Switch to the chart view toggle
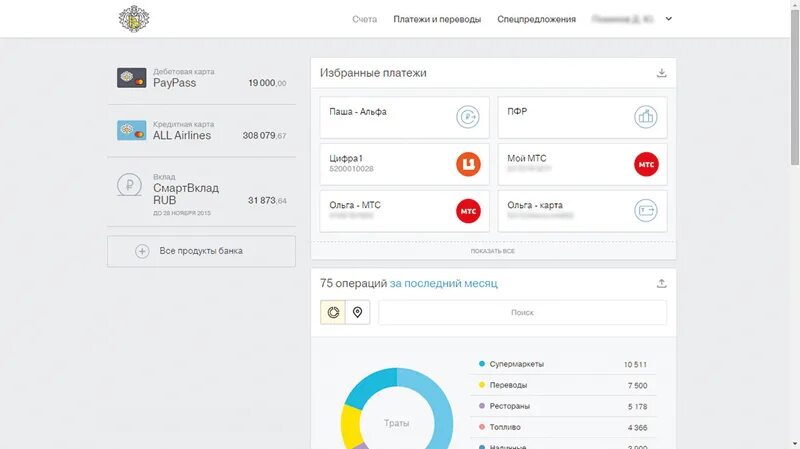 coord(333,312)
